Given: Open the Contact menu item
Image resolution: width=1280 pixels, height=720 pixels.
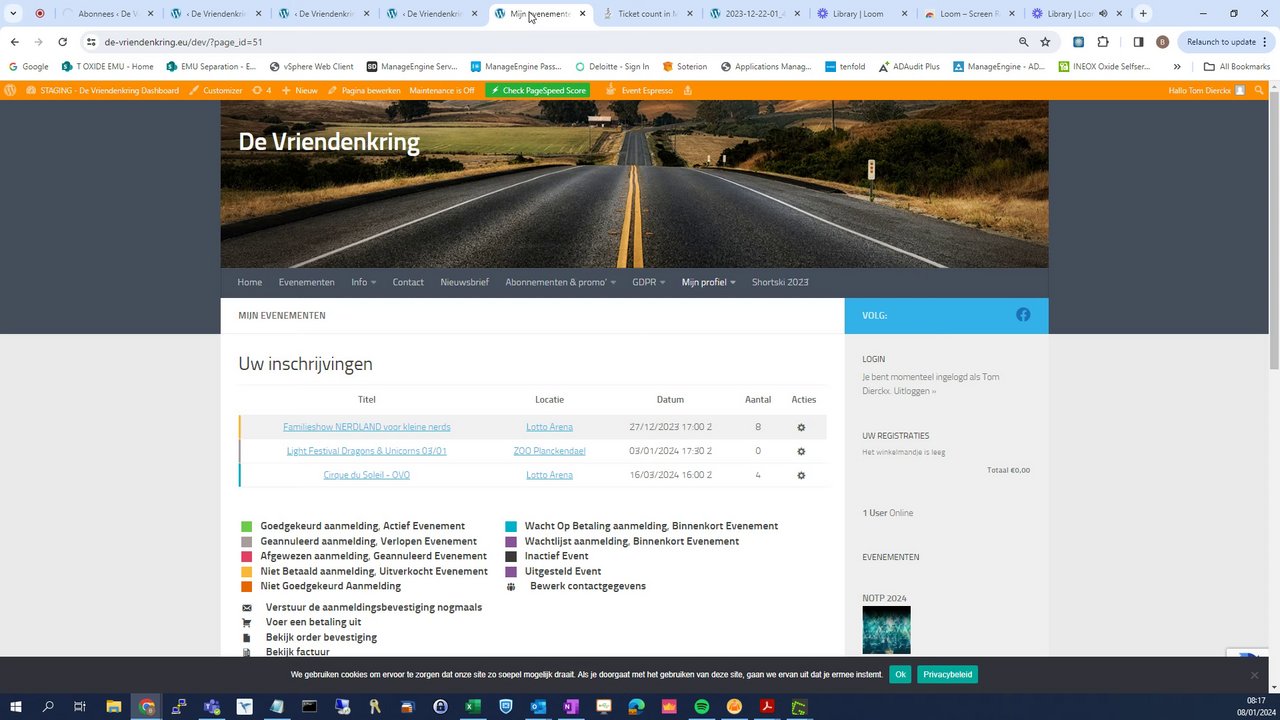Looking at the screenshot, I should point(408,282).
